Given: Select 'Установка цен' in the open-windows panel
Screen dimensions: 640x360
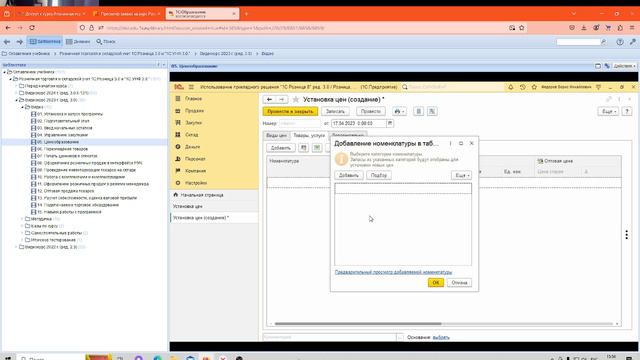Looking at the screenshot, I should [x=188, y=207].
